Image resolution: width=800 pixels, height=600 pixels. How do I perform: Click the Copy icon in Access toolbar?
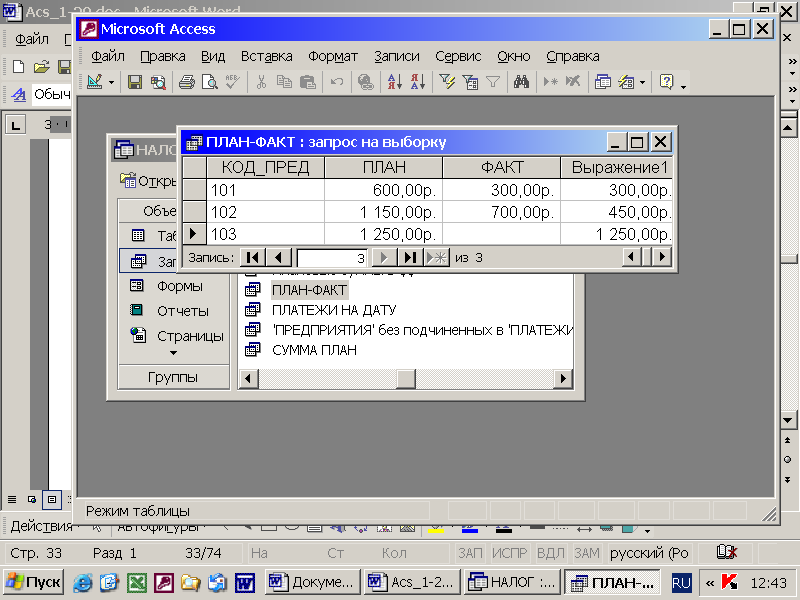coord(284,82)
